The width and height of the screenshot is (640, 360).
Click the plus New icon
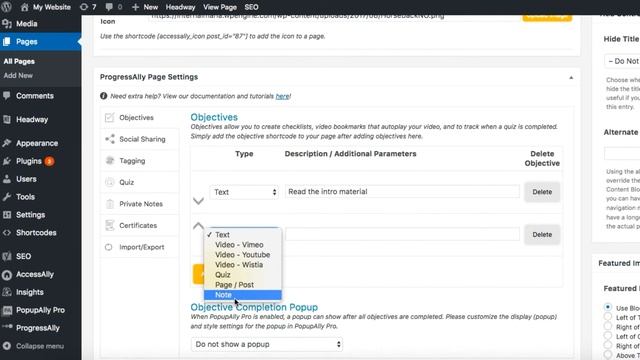point(136,7)
